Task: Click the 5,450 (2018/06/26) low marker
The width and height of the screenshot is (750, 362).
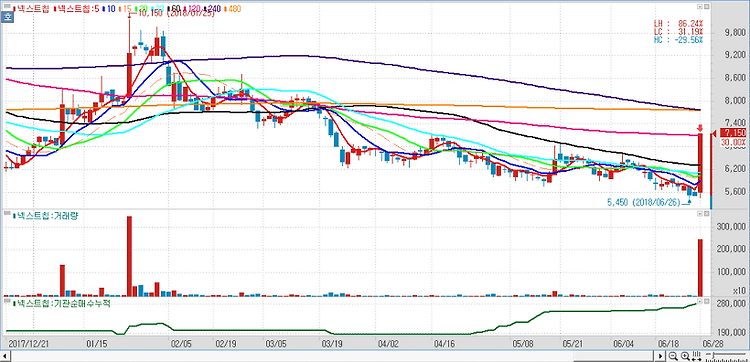Action: [643, 203]
